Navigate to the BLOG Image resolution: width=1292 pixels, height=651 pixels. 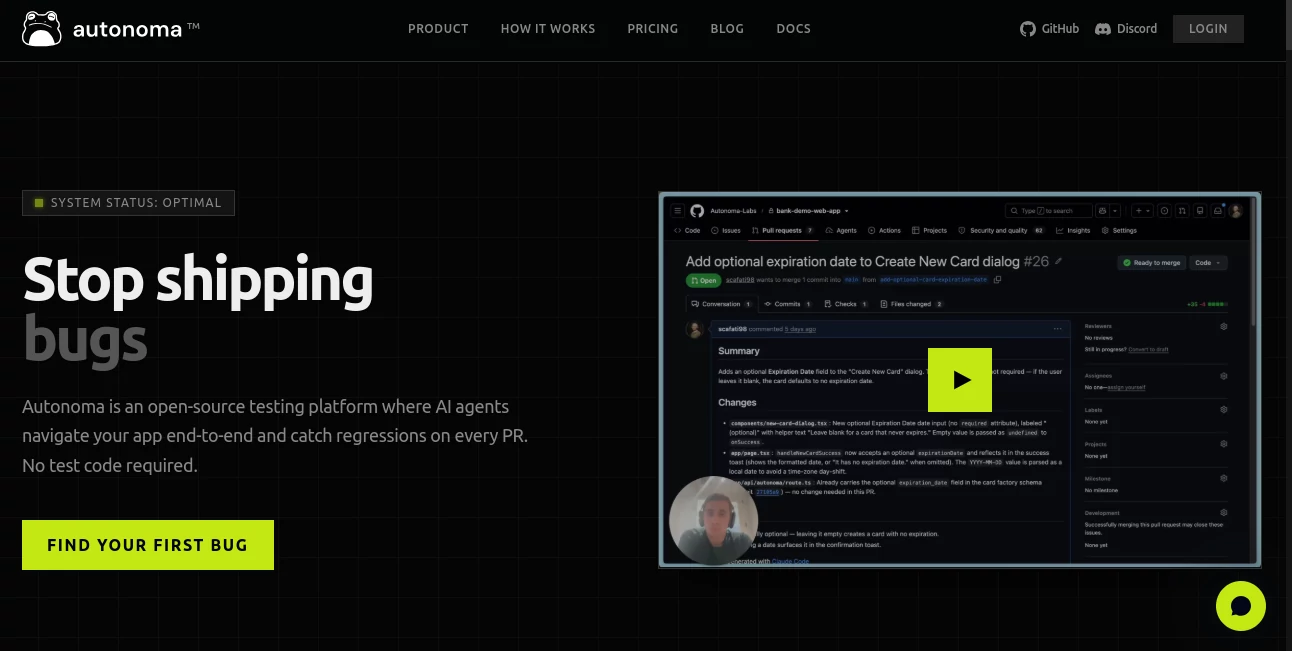(x=727, y=29)
